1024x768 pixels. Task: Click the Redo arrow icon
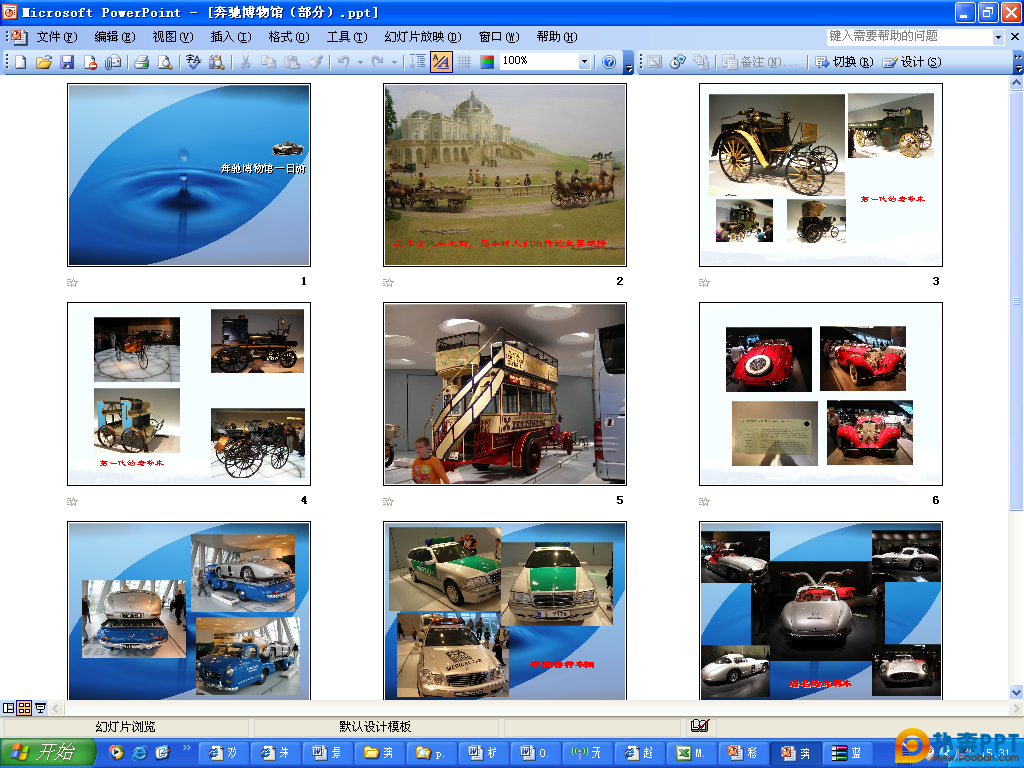tap(377, 62)
